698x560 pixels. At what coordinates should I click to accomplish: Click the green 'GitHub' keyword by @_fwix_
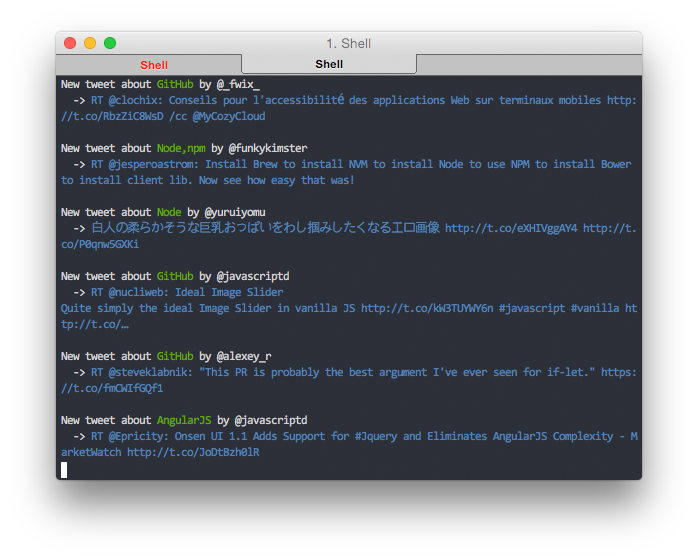175,84
